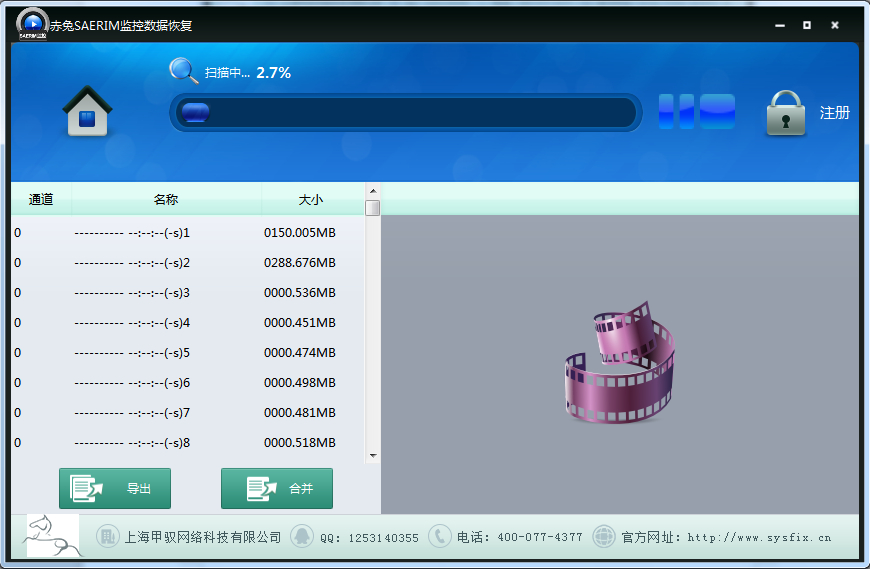Click the file list scroll-down arrow
870x569 pixels.
[373, 455]
